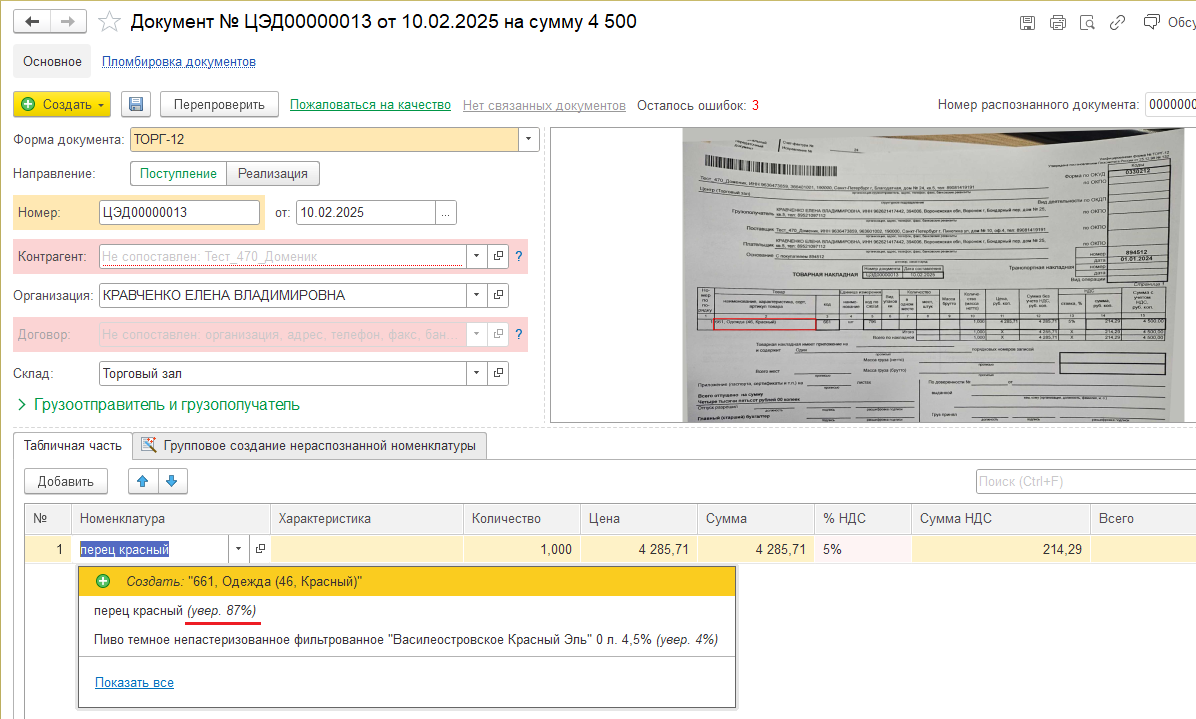This screenshot has height=719, width=1196.
Task: Open the Форма документа dropdown
Action: coord(529,140)
